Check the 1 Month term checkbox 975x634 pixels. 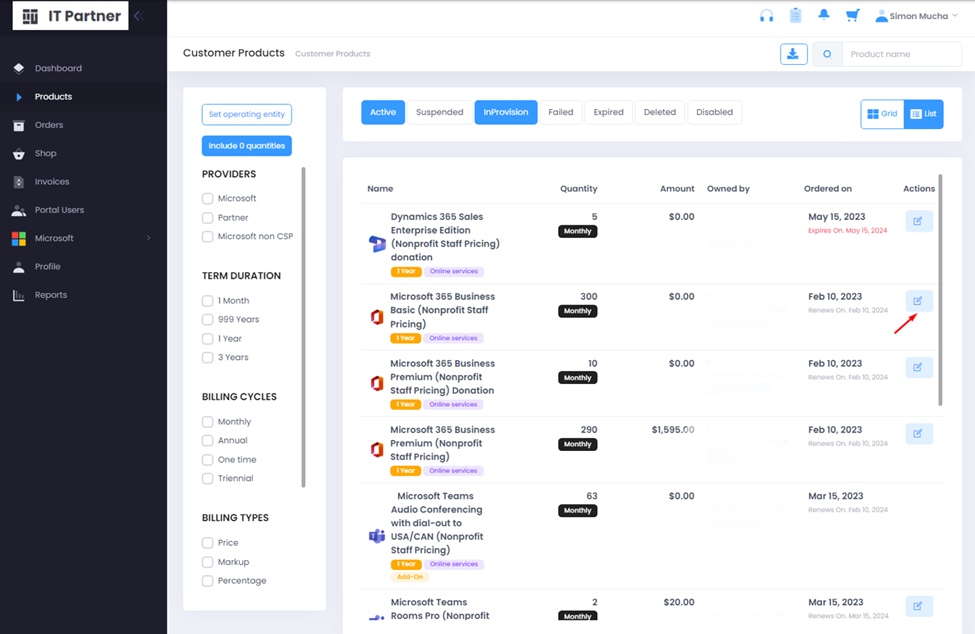208,301
